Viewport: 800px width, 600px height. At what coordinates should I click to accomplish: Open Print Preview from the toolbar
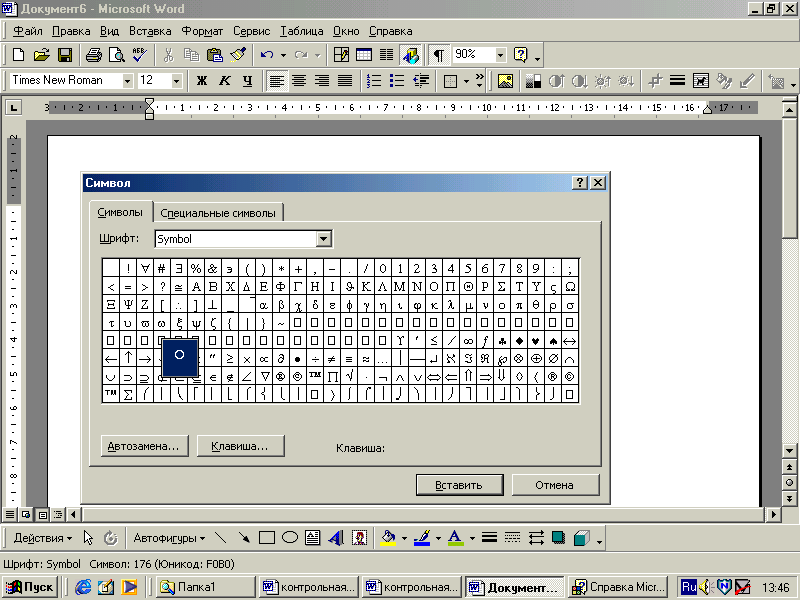[x=117, y=55]
